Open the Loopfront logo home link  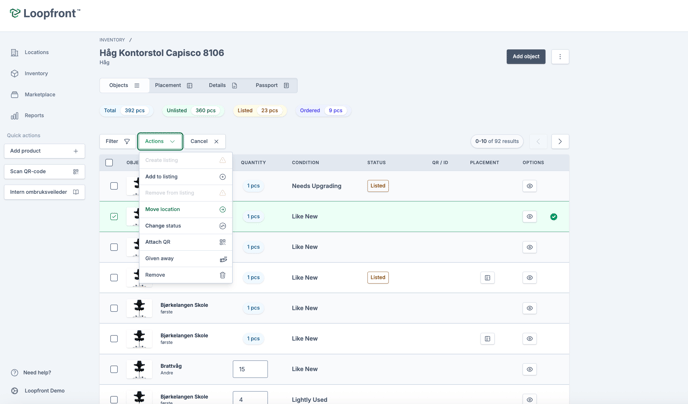click(x=45, y=14)
